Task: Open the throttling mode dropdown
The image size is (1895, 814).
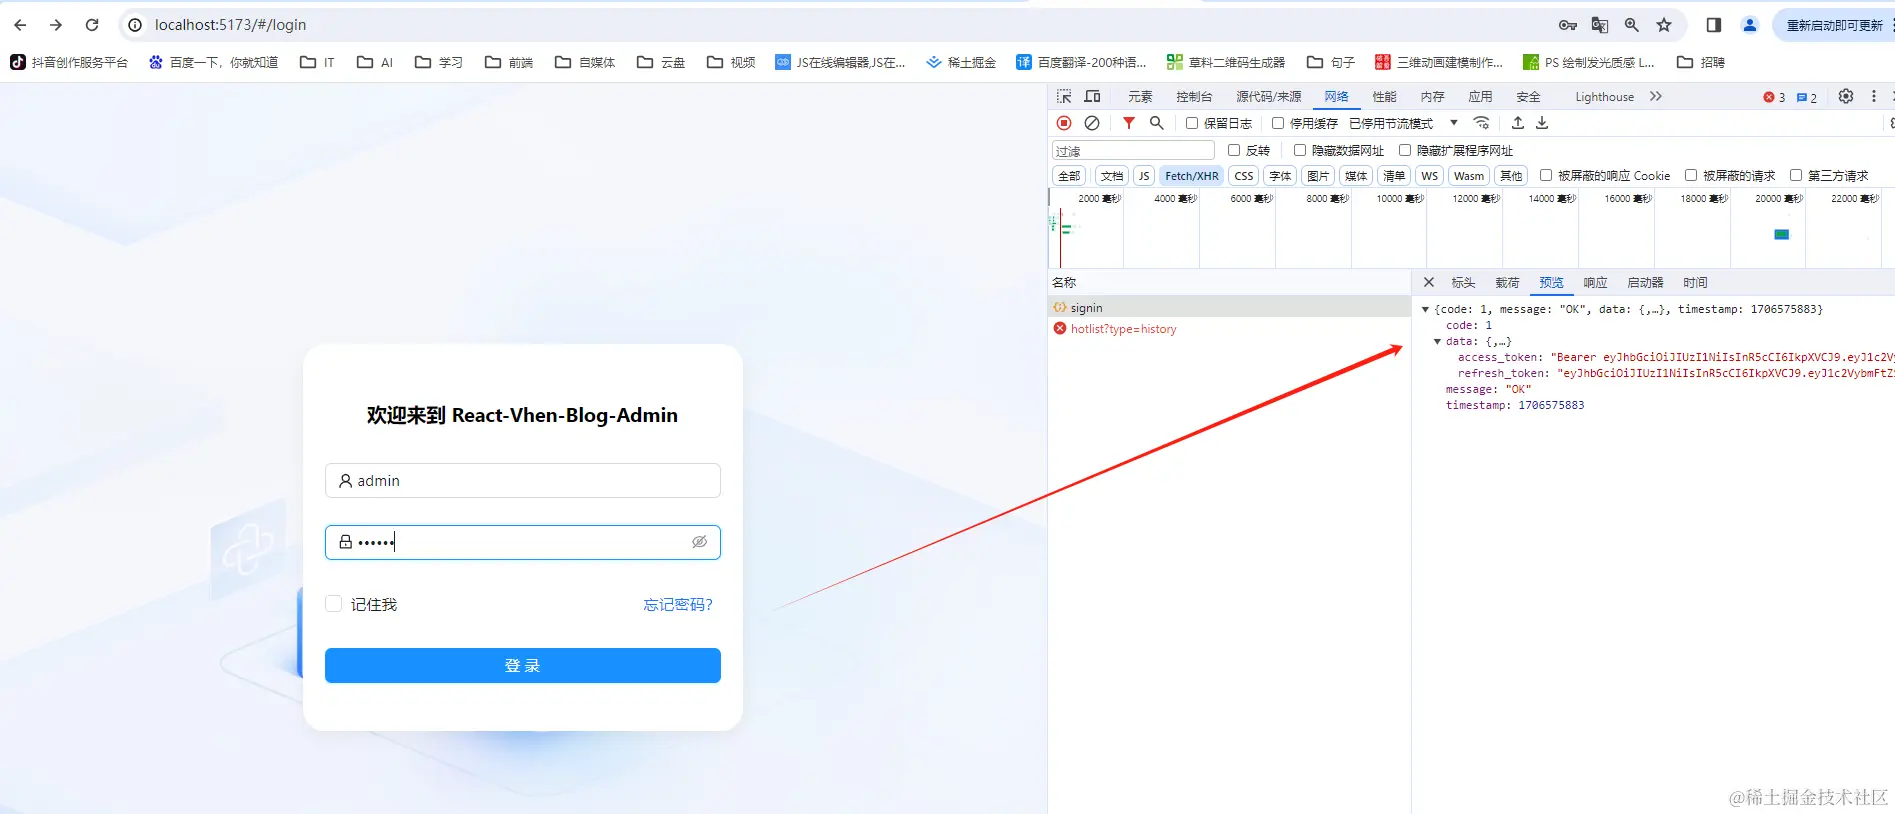Action: [1404, 123]
